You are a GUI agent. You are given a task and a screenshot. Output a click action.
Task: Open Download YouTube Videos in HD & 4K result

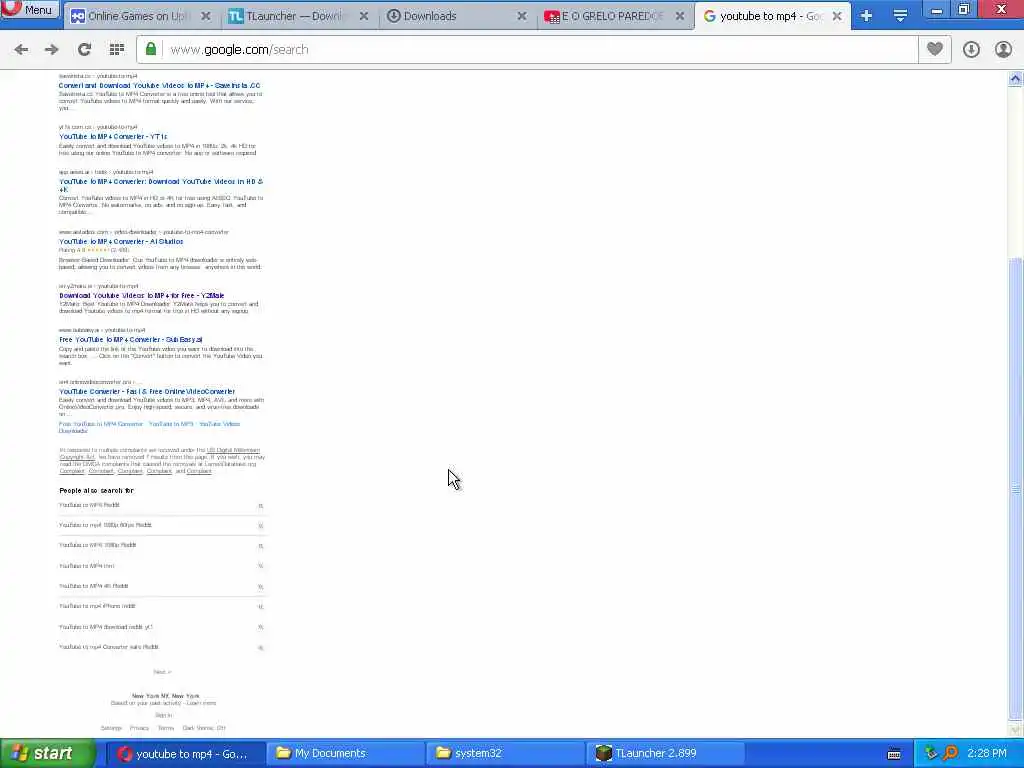(161, 185)
